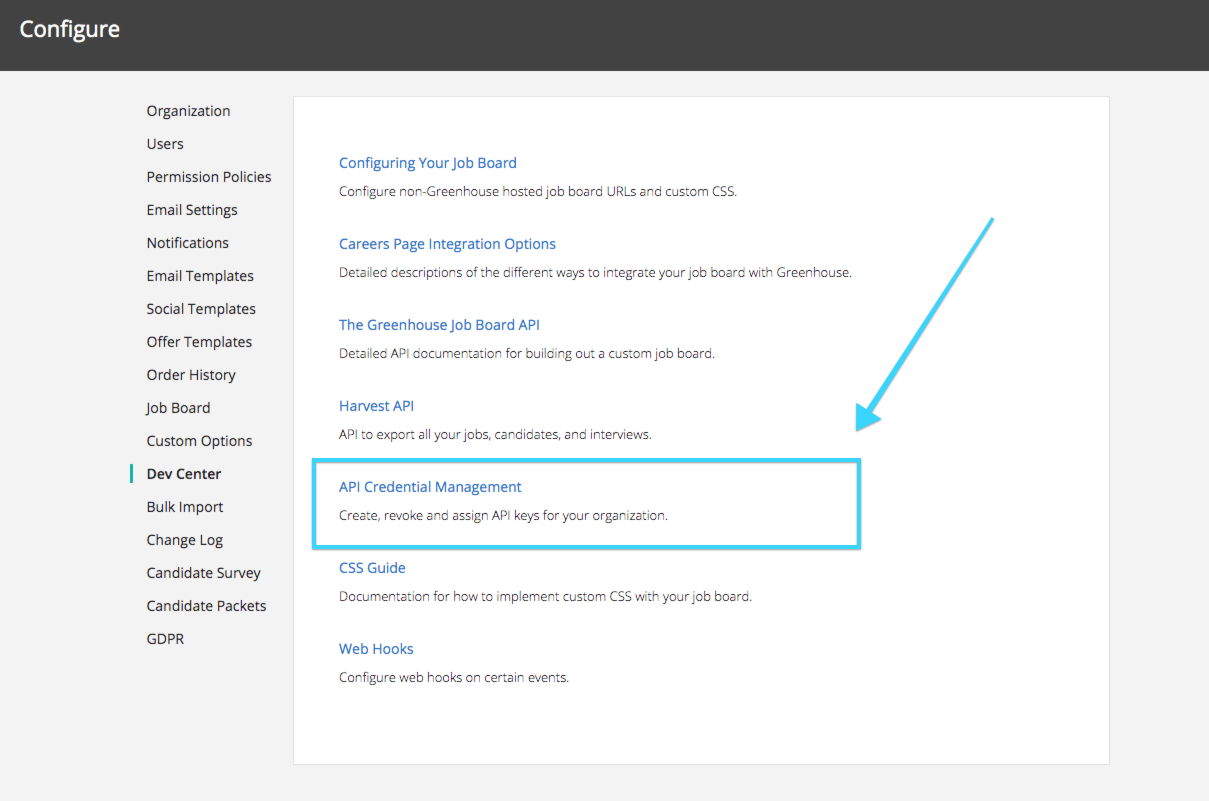Open GDPR settings in sidebar

165,639
